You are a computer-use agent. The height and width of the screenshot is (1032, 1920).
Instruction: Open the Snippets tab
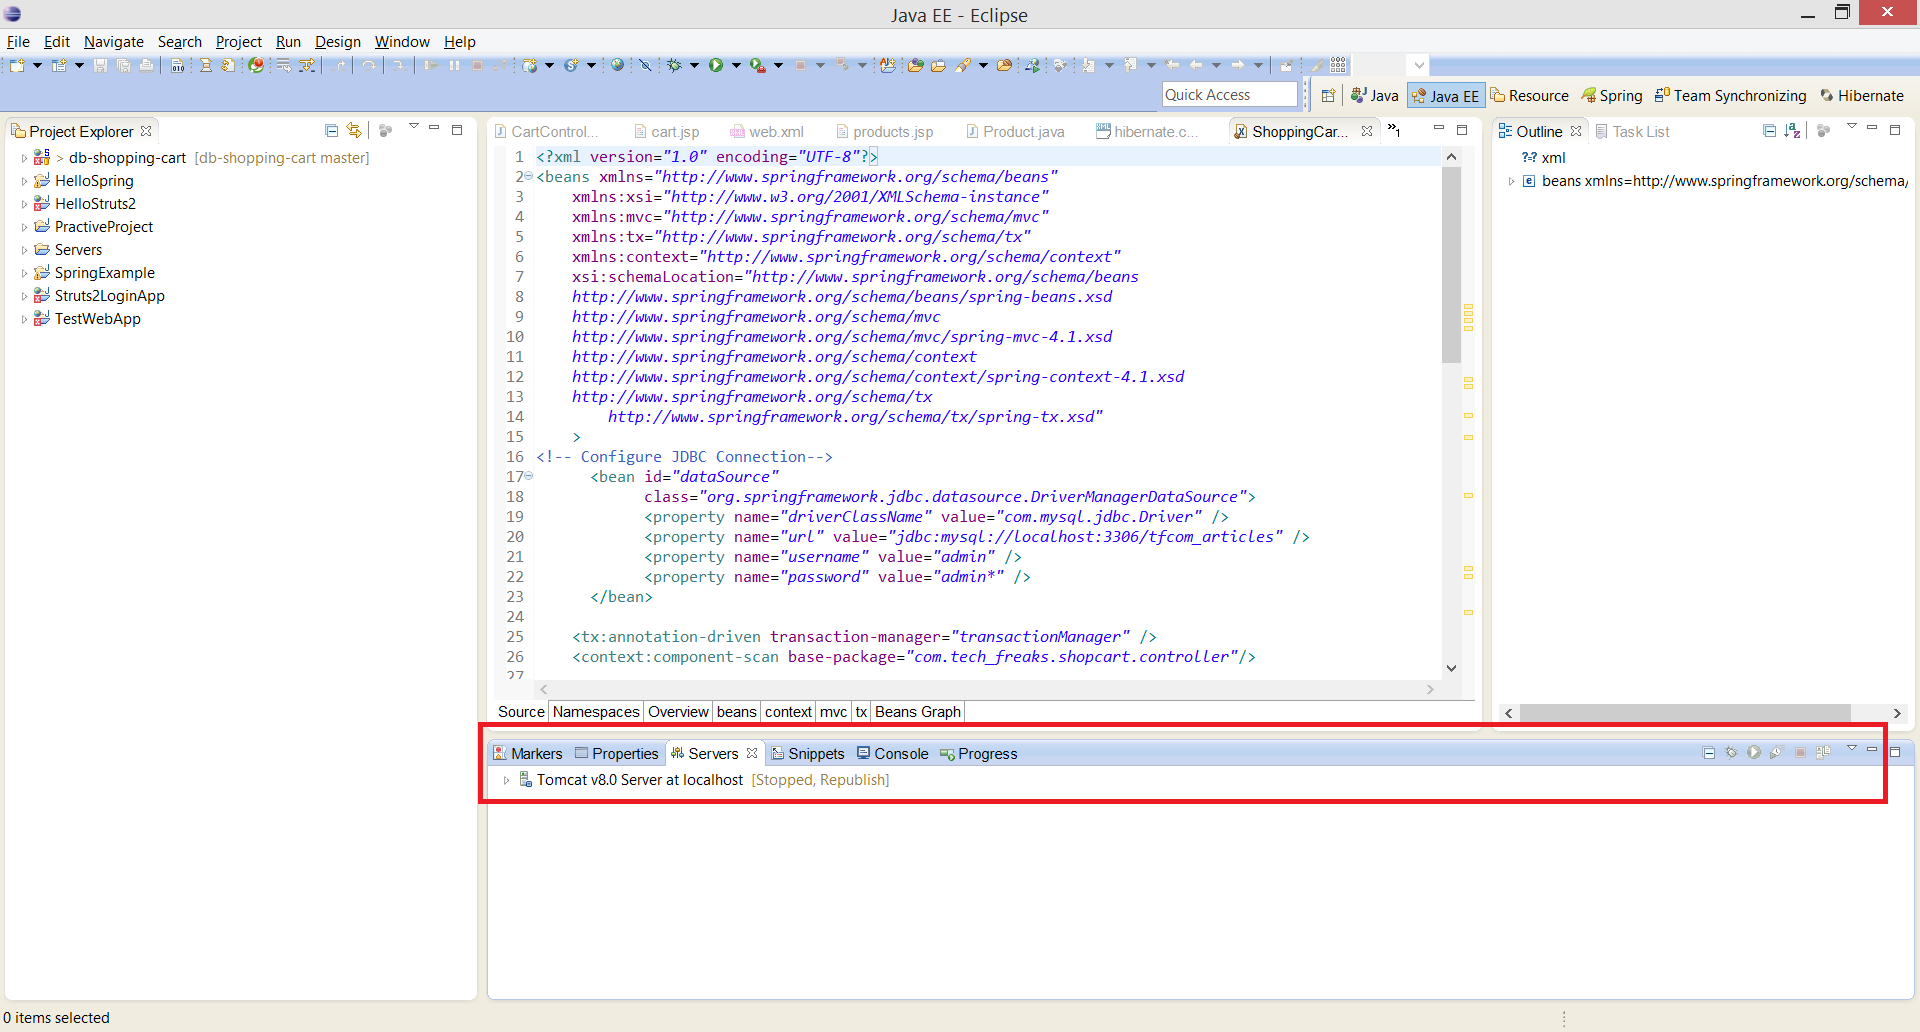click(807, 753)
